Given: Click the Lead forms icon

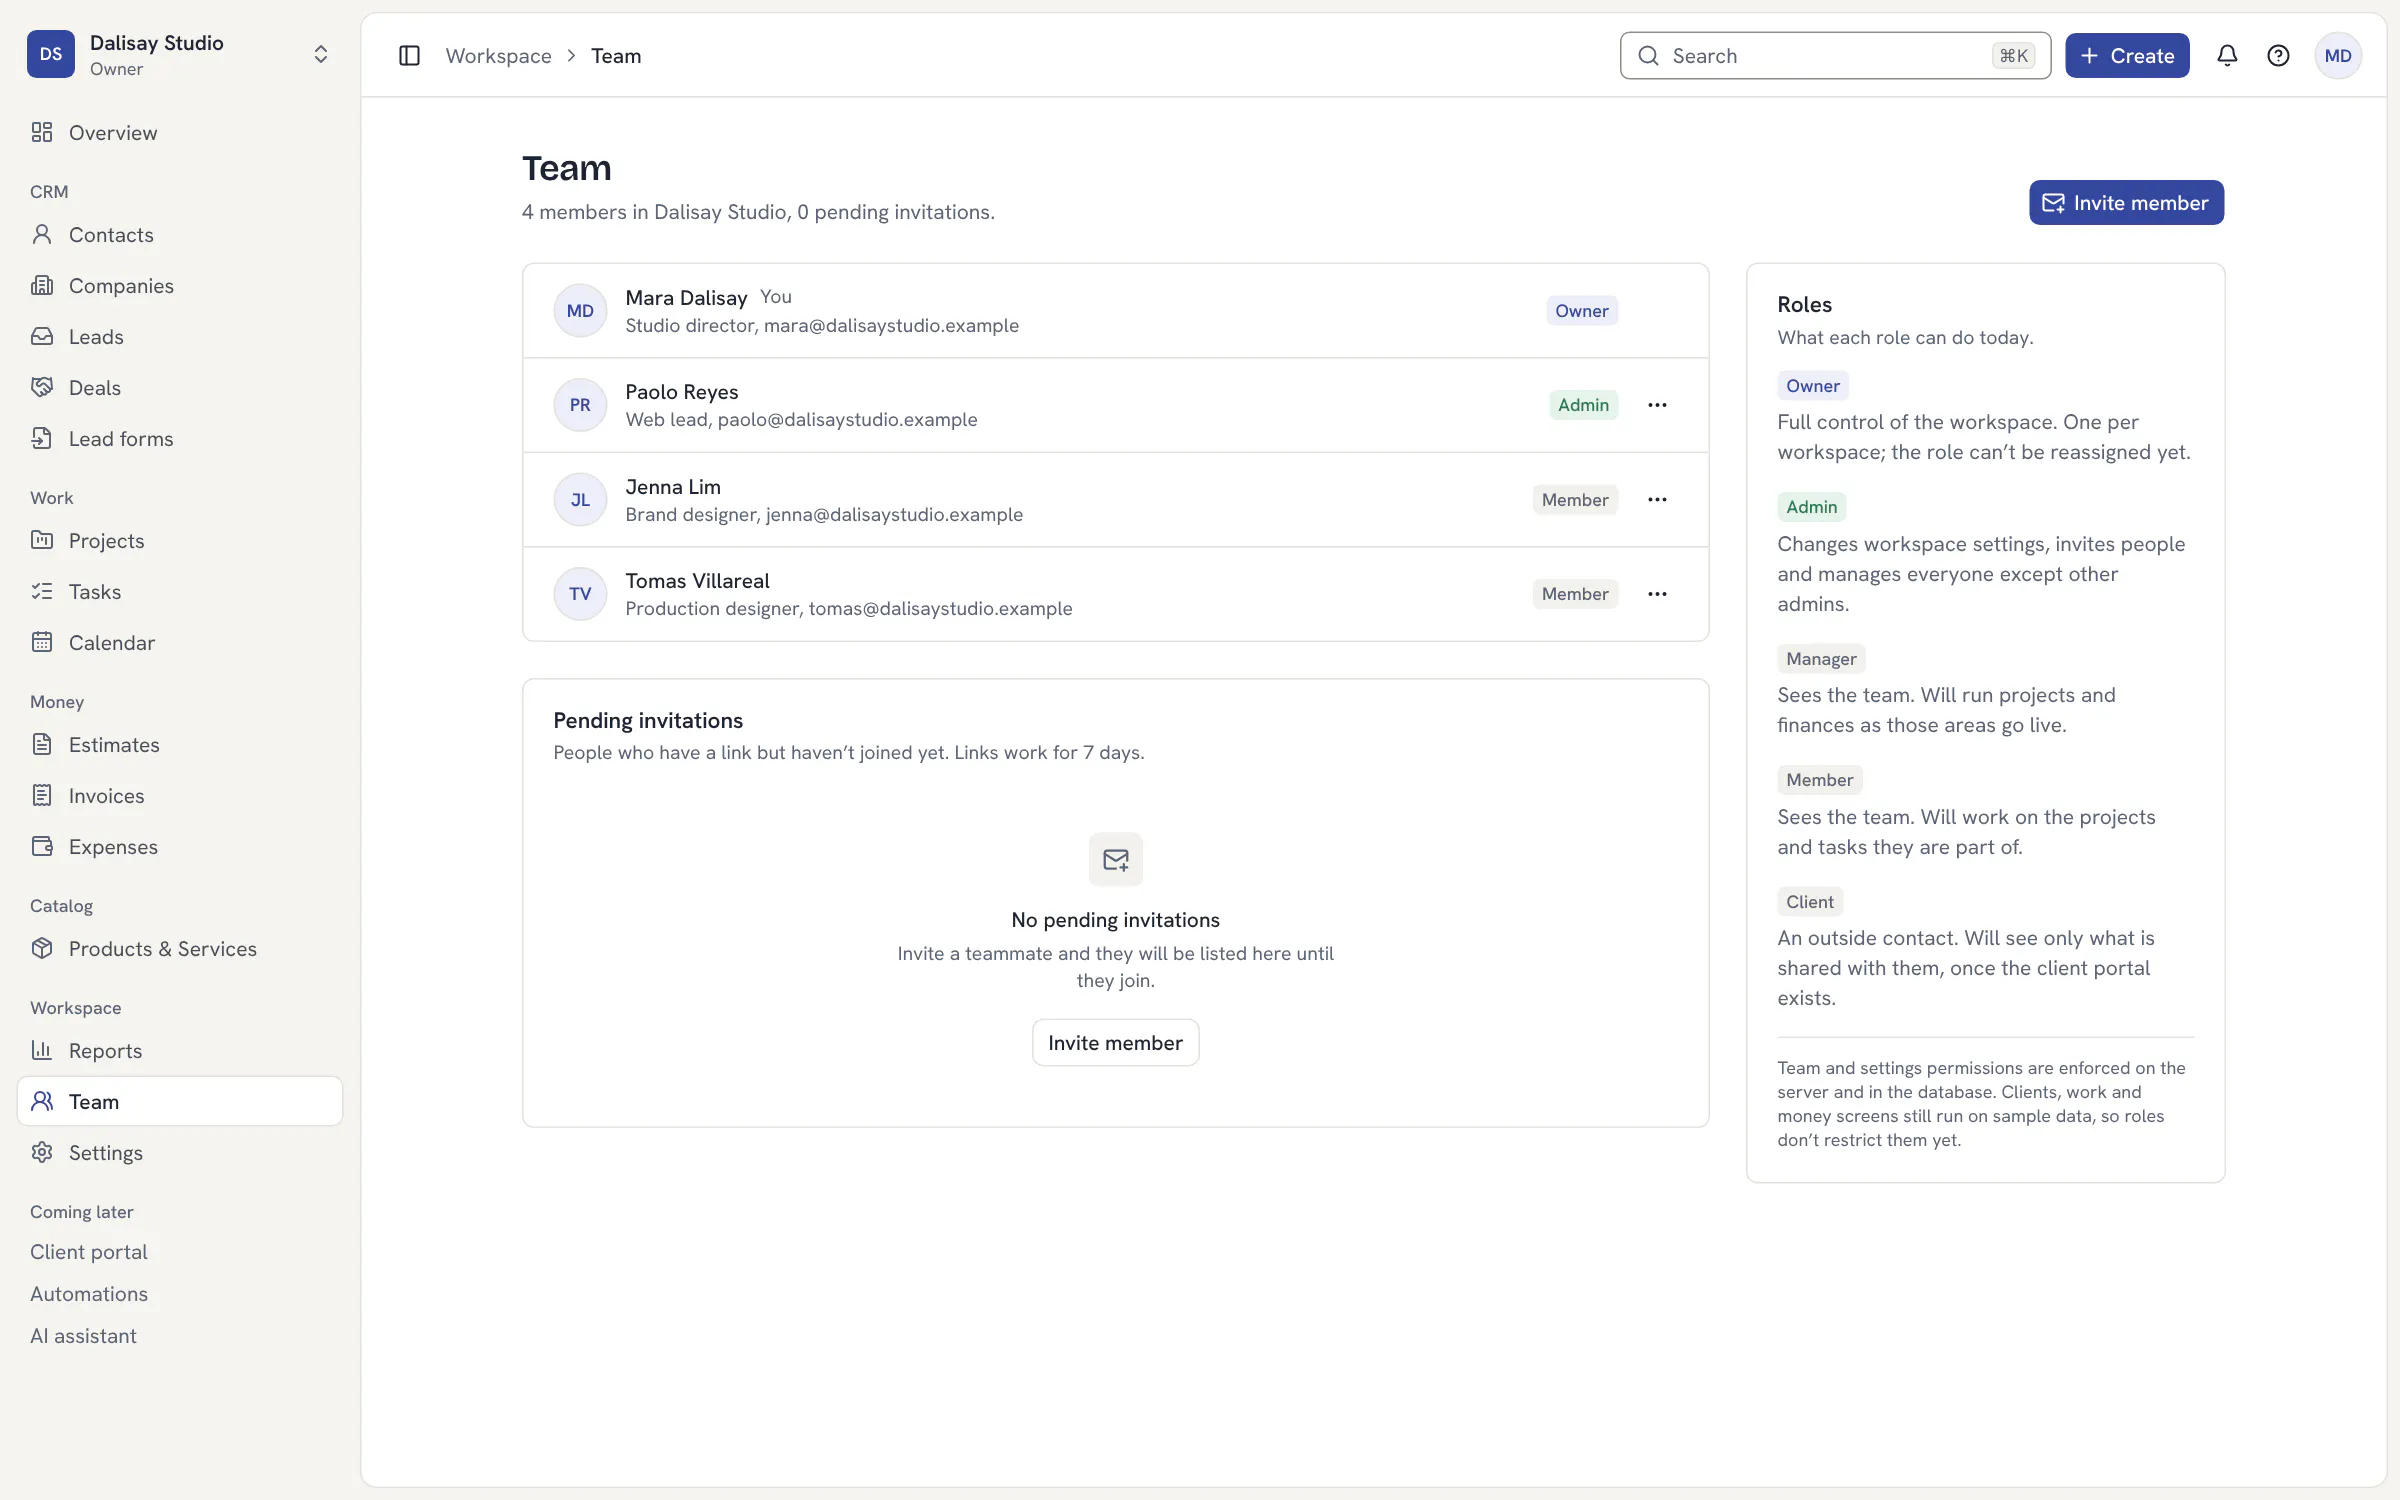Looking at the screenshot, I should [42, 439].
